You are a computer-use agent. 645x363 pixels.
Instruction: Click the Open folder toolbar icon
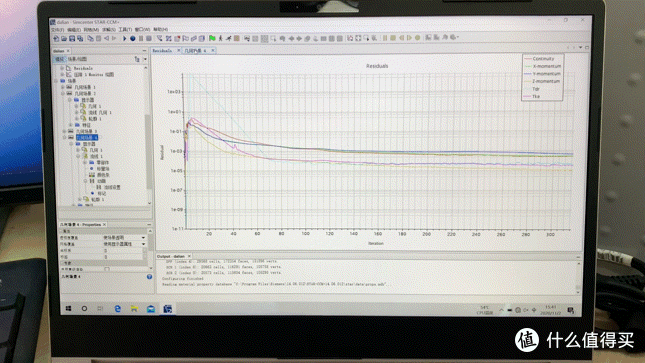click(64, 39)
